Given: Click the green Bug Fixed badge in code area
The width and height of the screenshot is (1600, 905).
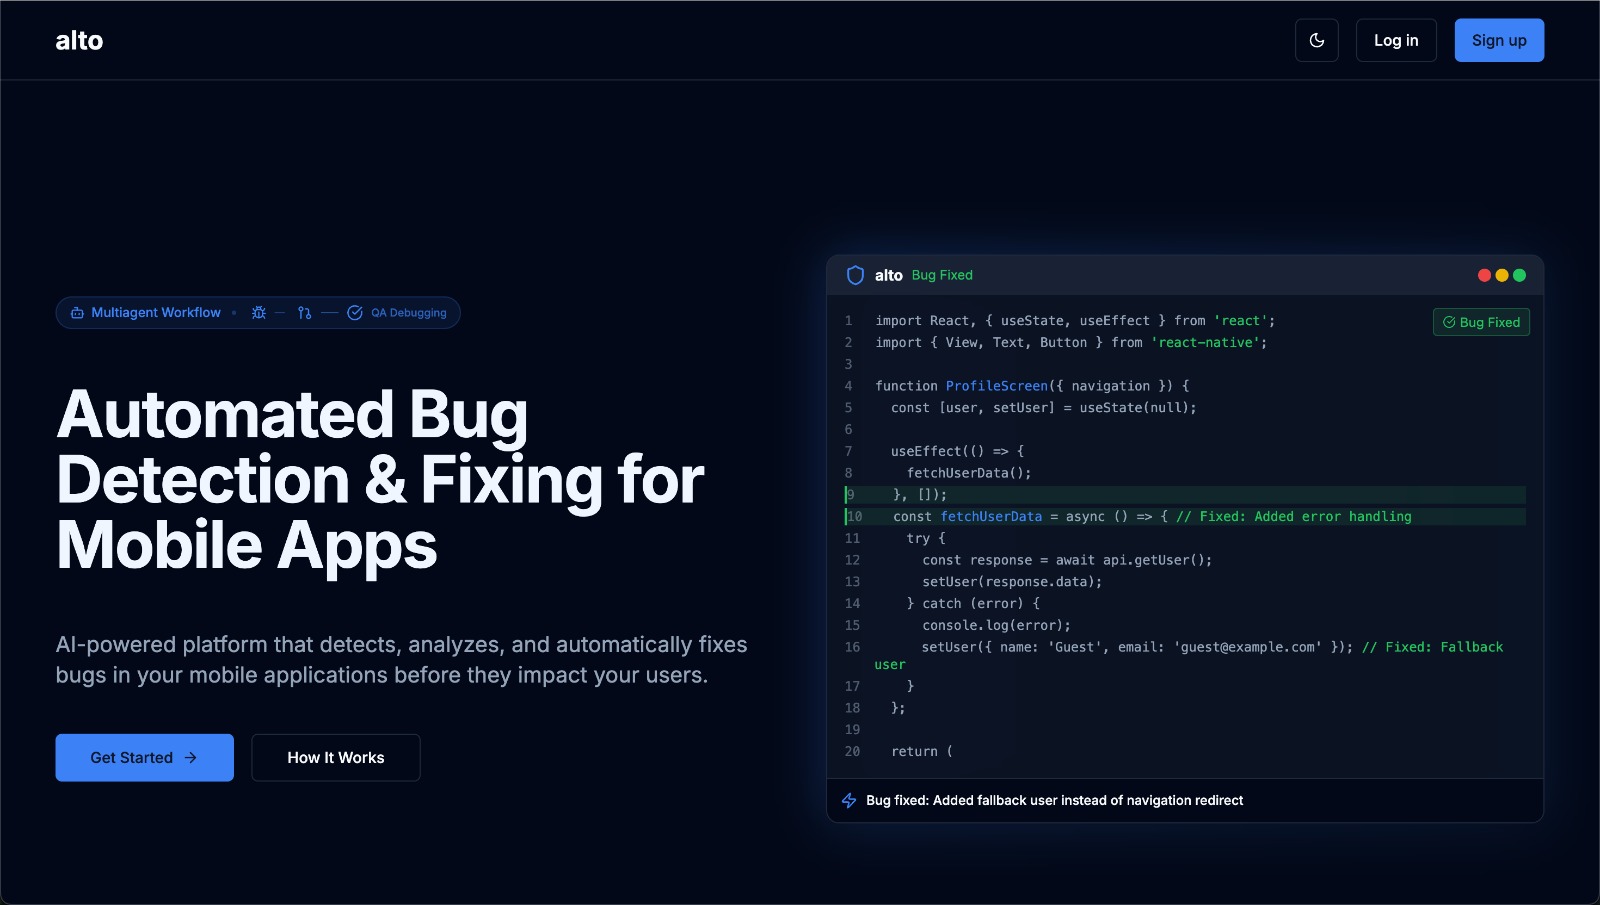Looking at the screenshot, I should [1481, 322].
